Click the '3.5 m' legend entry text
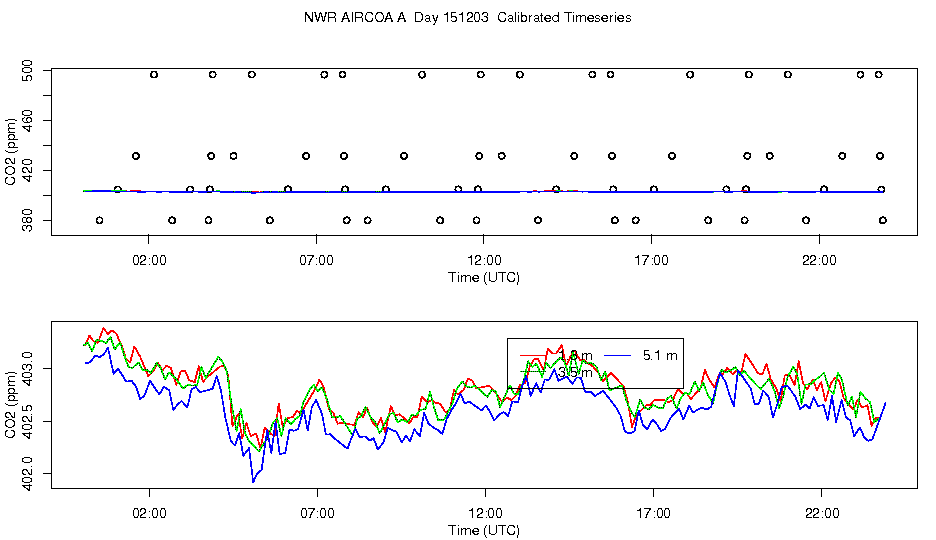 [x=575, y=372]
